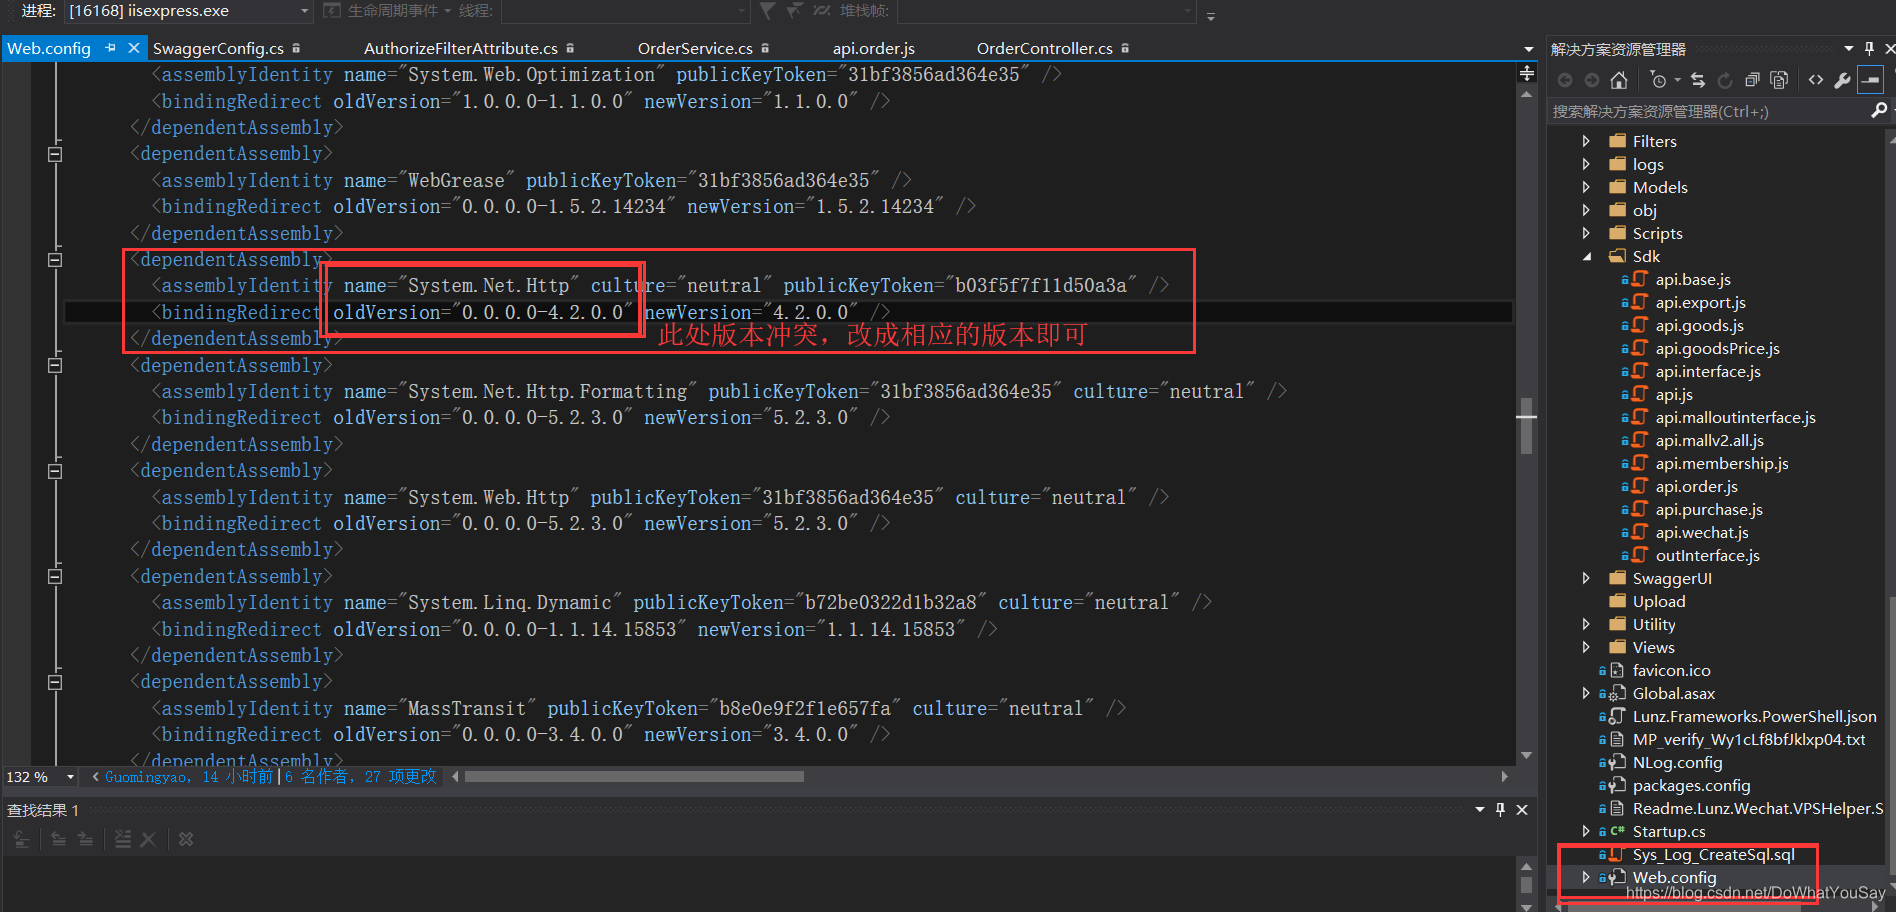Switch to api.order.js tab

point(874,48)
